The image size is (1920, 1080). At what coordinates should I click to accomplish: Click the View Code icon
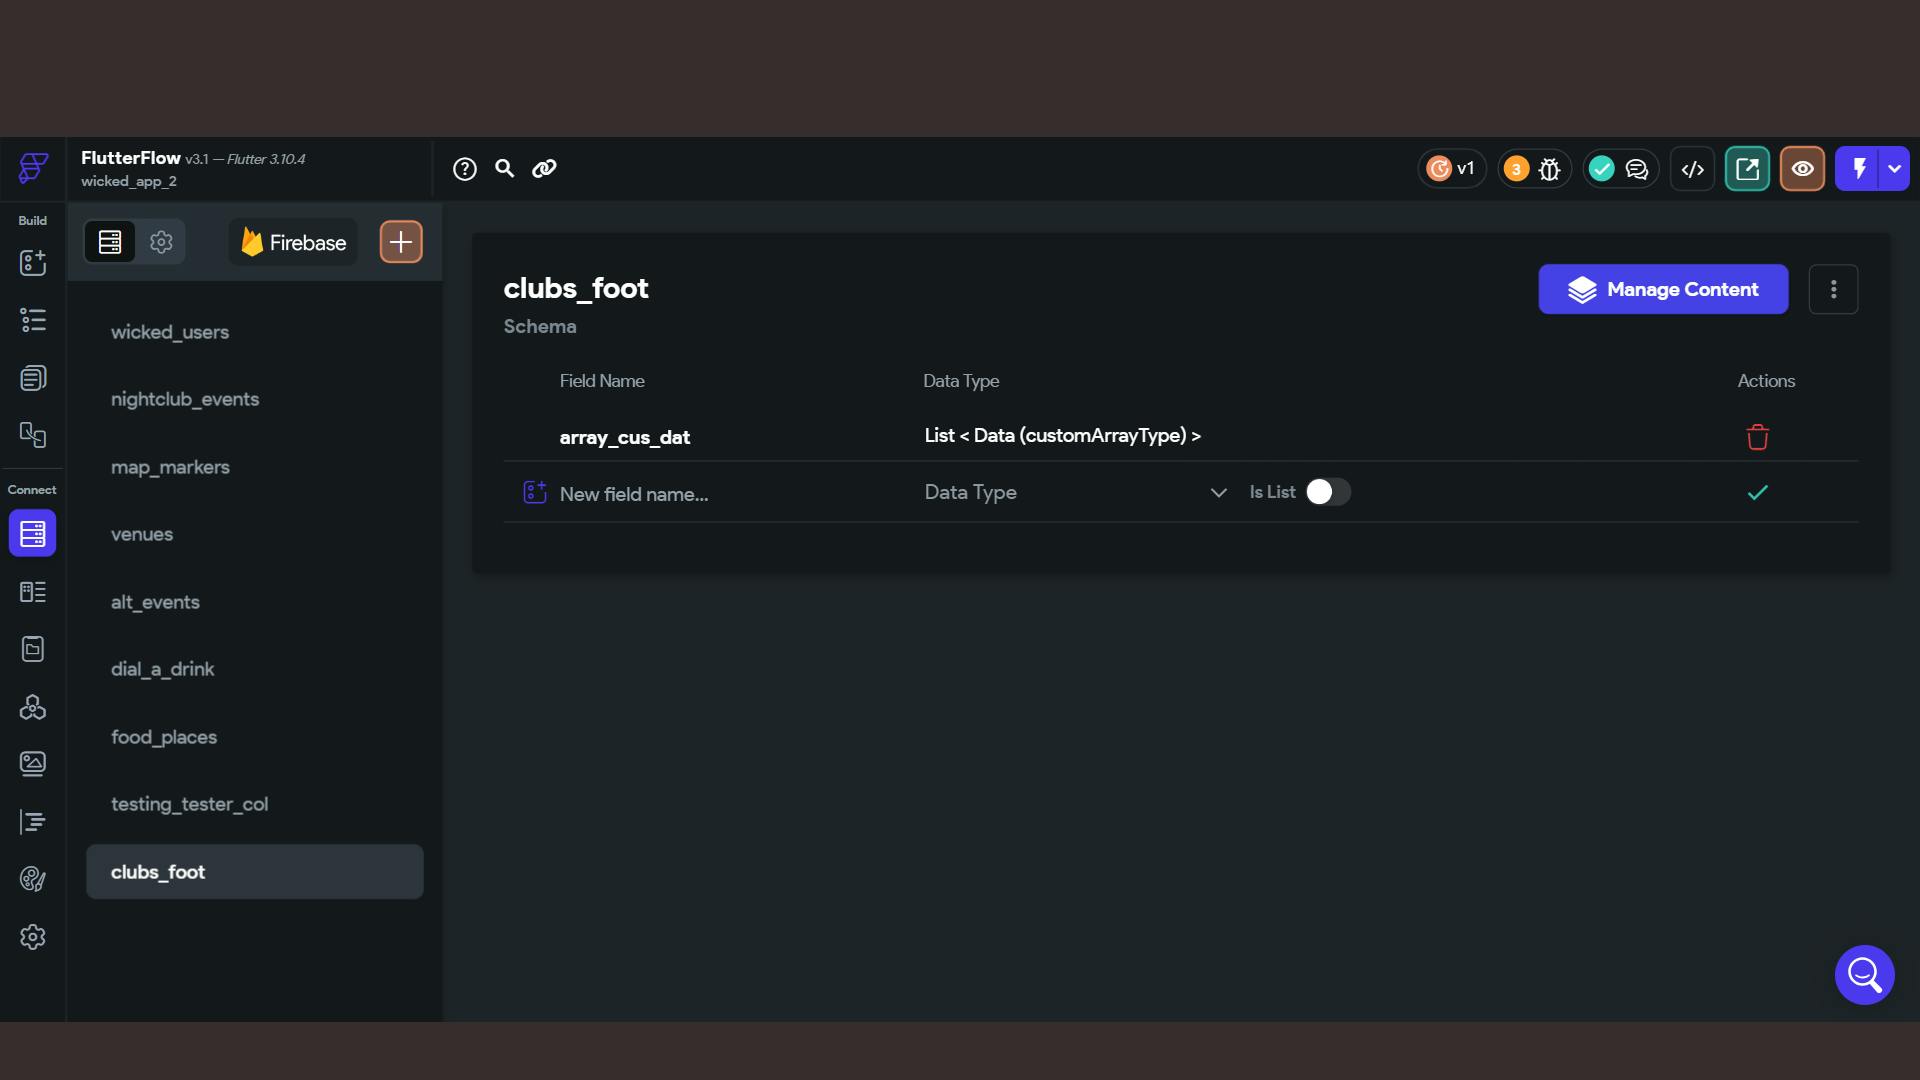tap(1692, 169)
